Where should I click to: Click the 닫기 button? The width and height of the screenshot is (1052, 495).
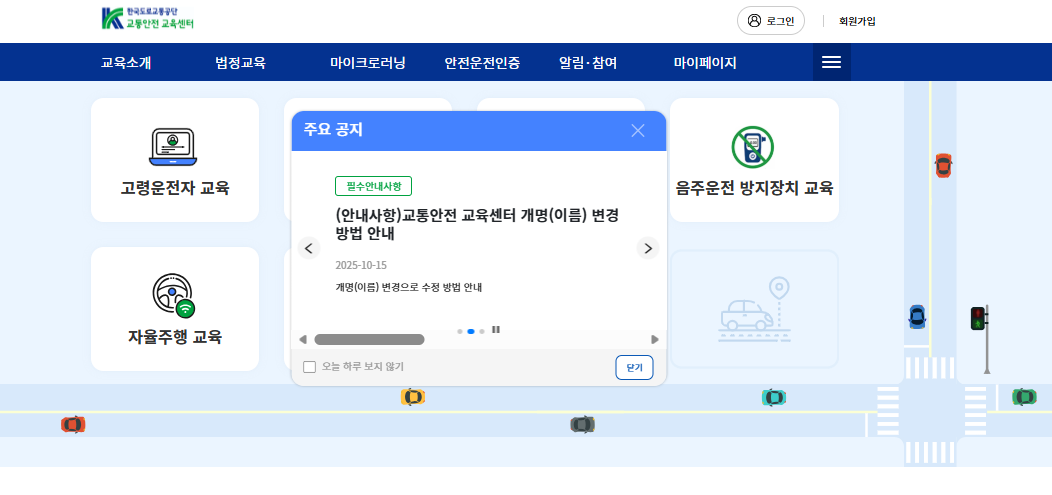tap(634, 368)
